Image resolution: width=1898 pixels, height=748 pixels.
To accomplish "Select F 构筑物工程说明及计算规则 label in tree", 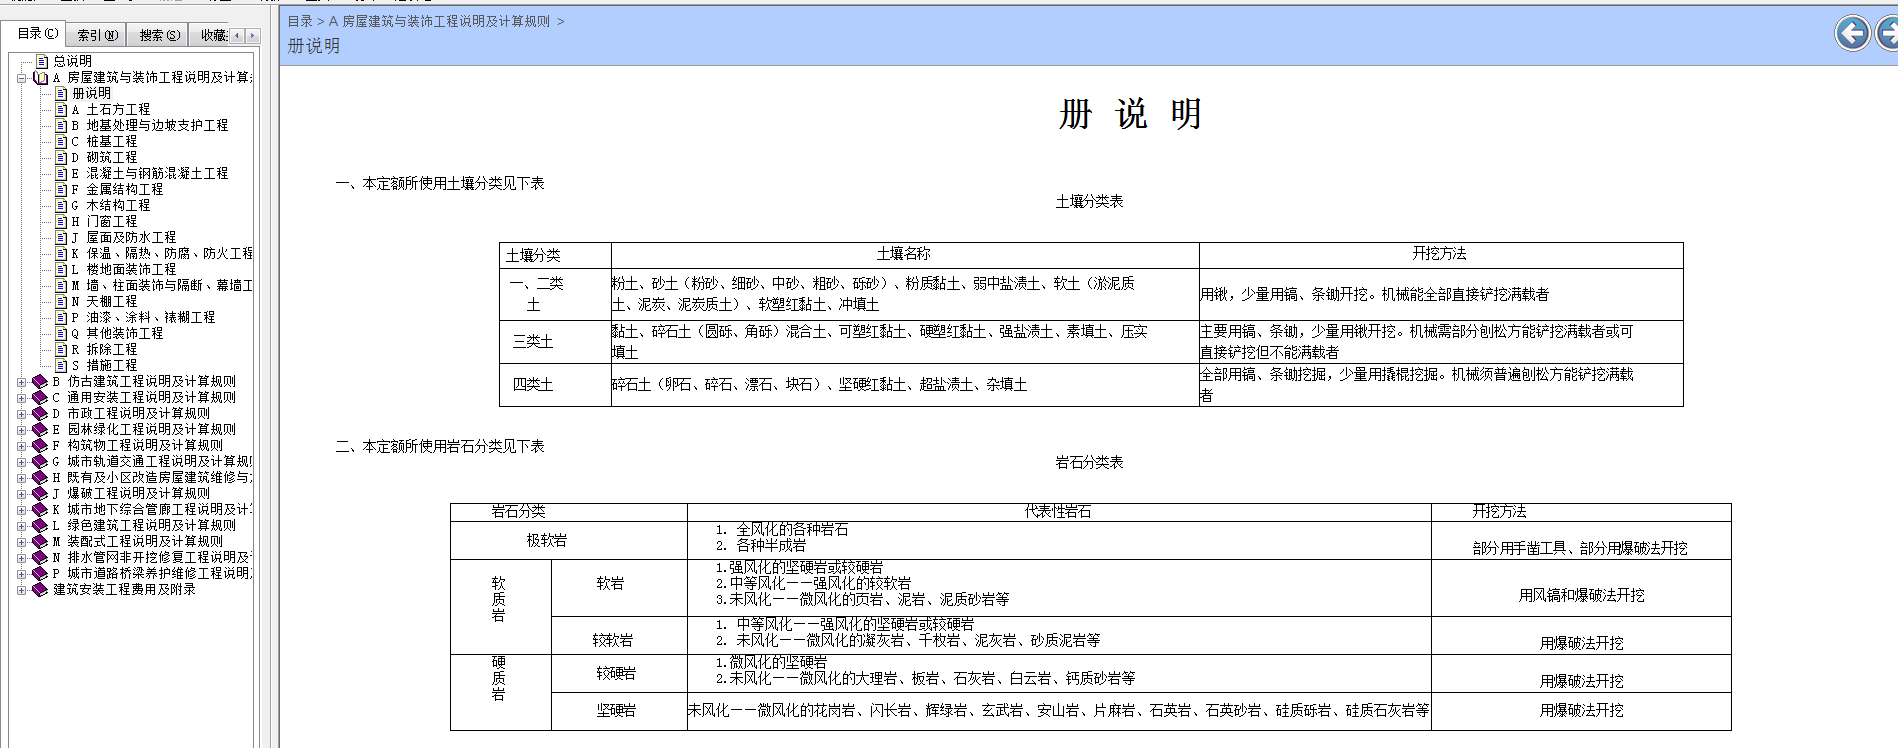I will coord(138,445).
